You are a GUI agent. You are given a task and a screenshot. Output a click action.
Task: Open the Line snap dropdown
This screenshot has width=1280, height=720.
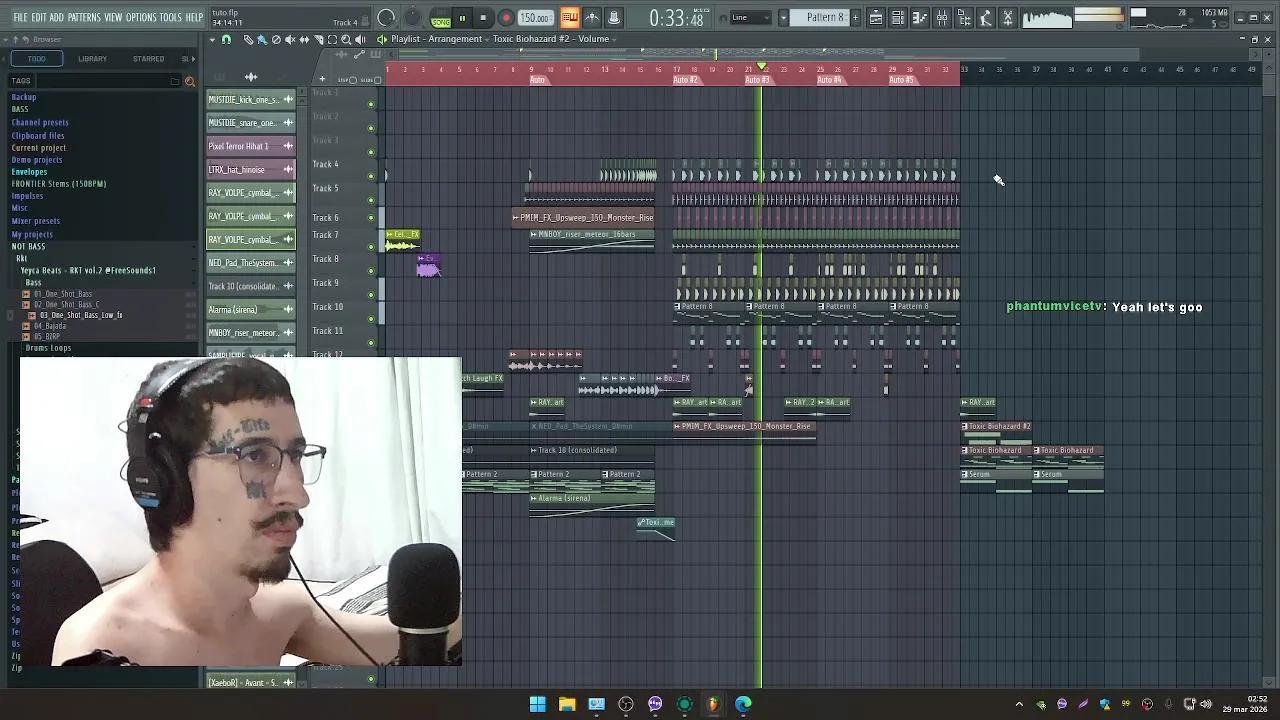751,17
